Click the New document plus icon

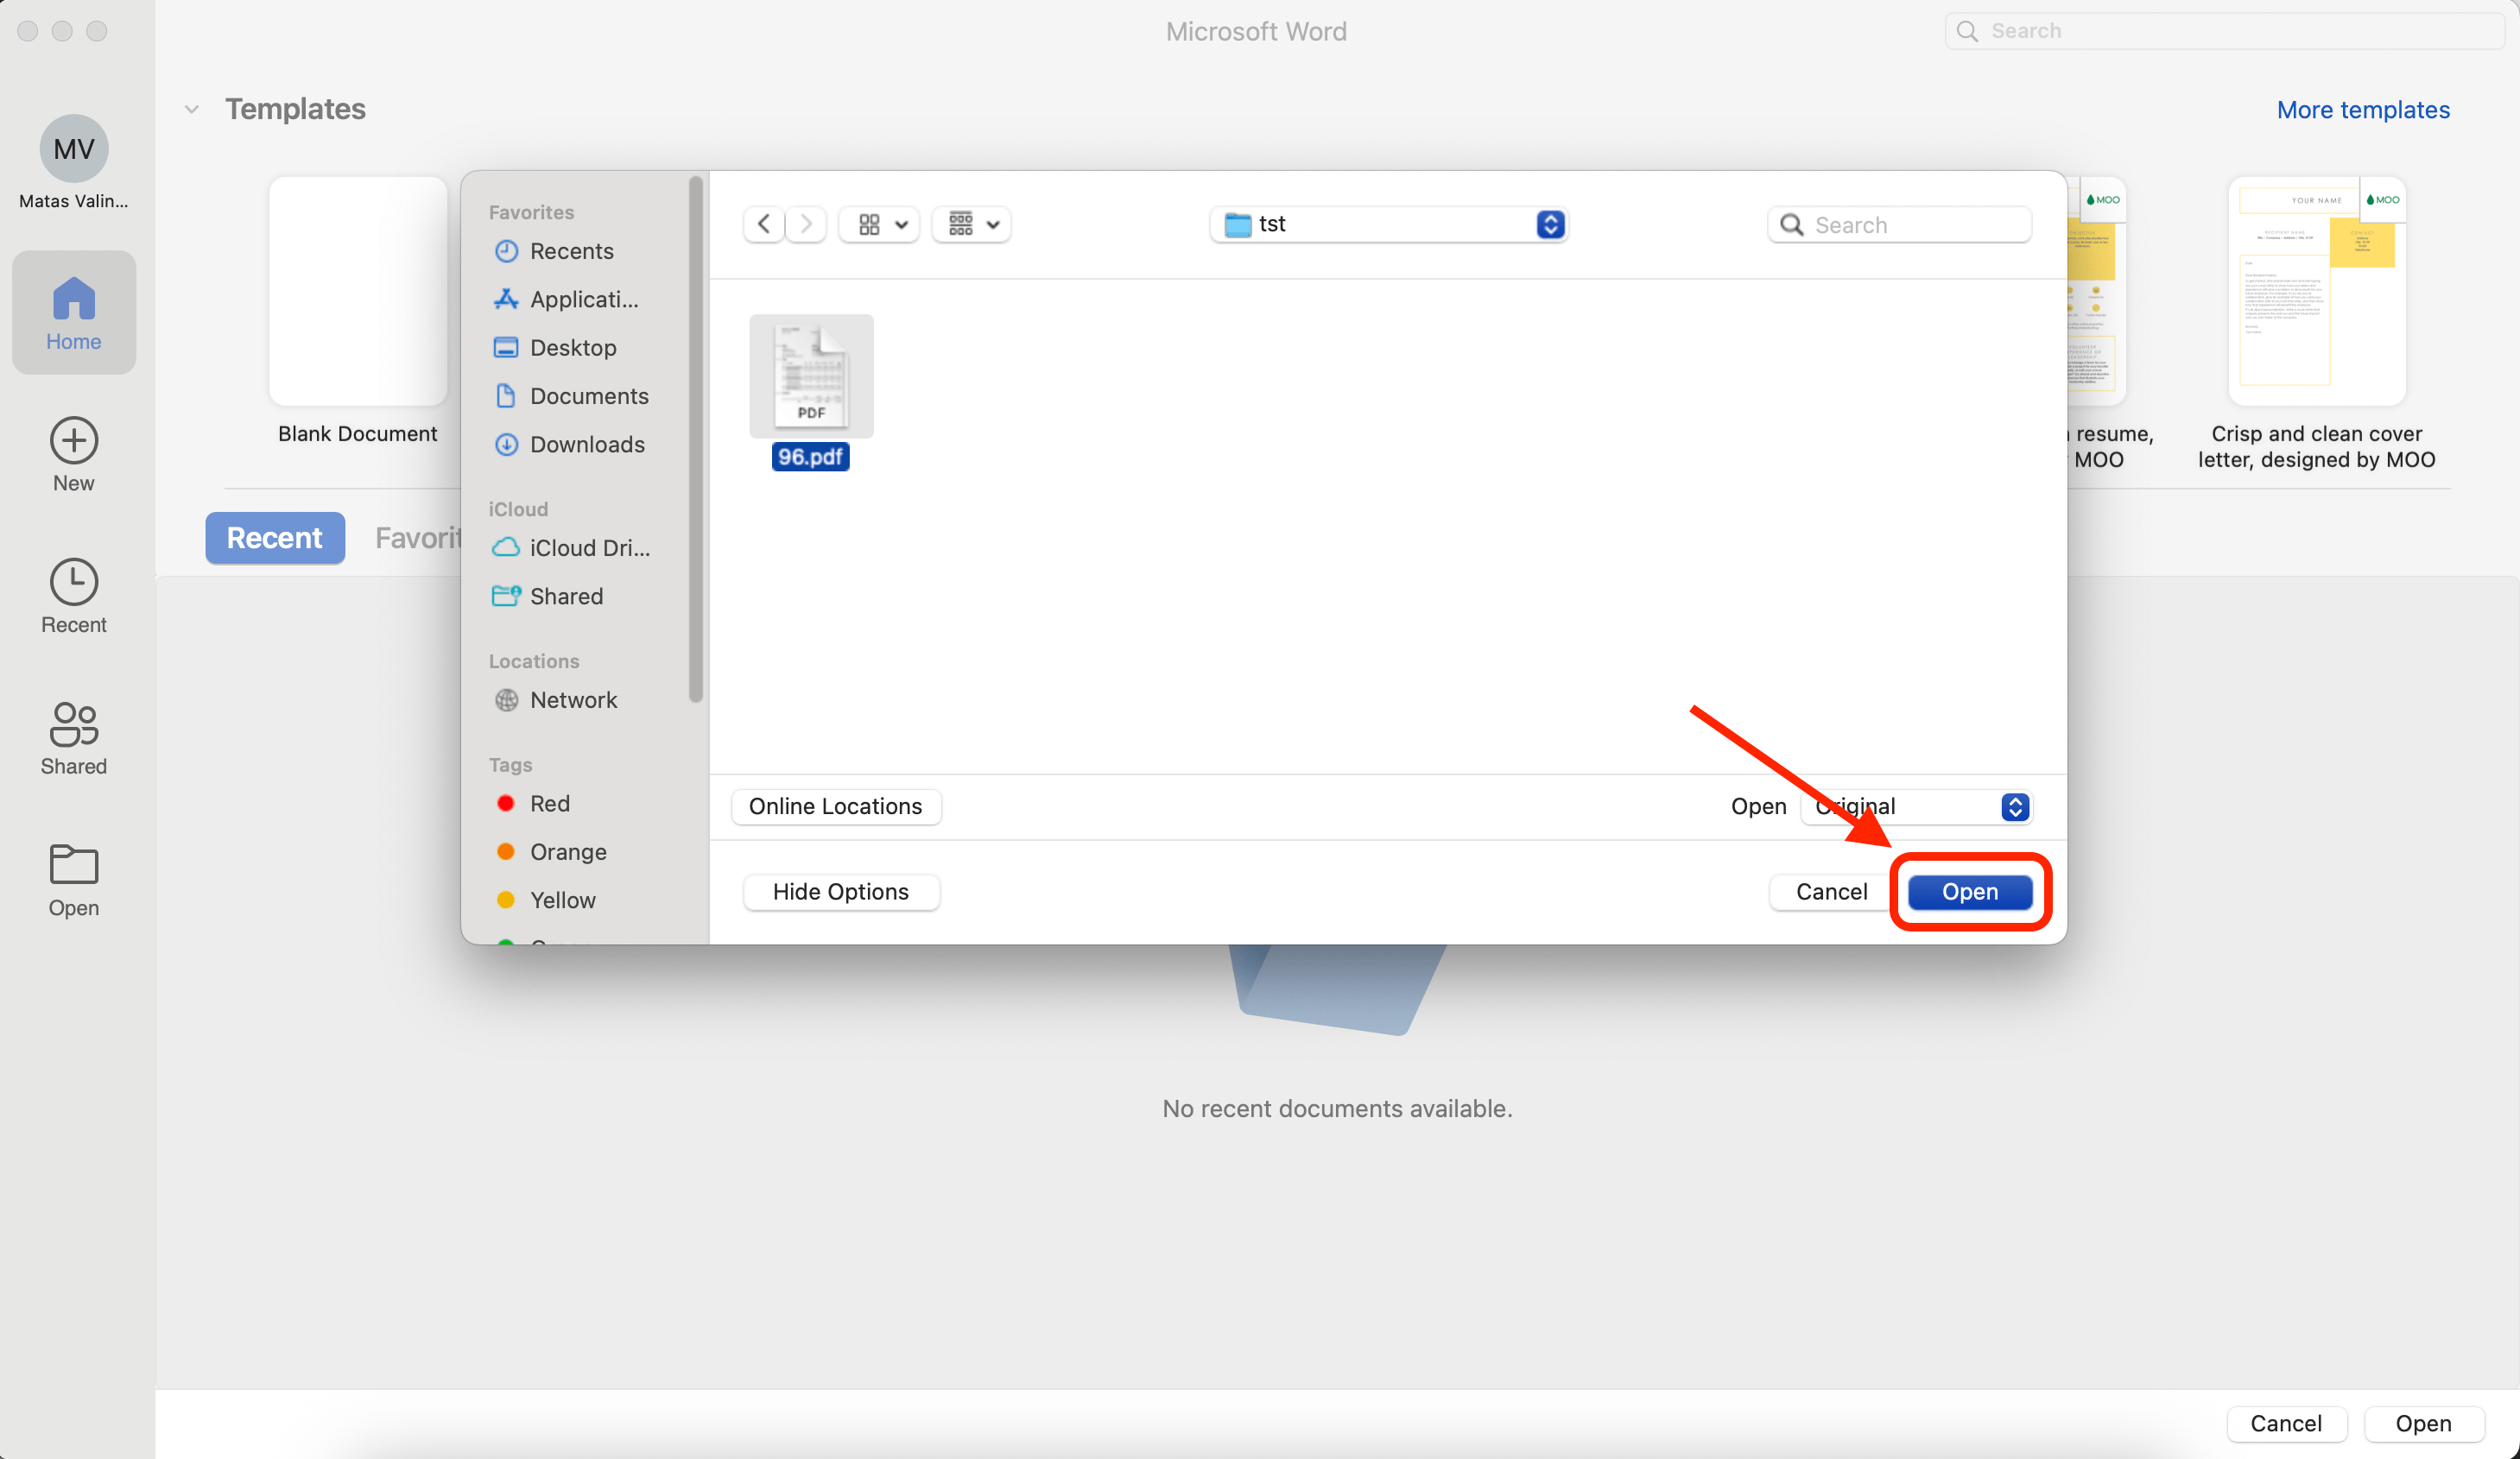point(74,441)
